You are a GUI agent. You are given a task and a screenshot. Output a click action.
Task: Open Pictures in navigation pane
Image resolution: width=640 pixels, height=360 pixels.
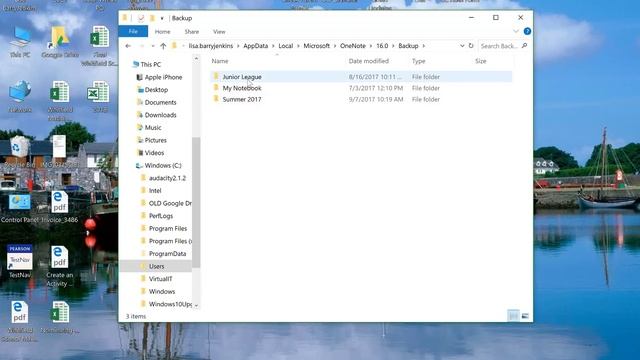tap(156, 140)
